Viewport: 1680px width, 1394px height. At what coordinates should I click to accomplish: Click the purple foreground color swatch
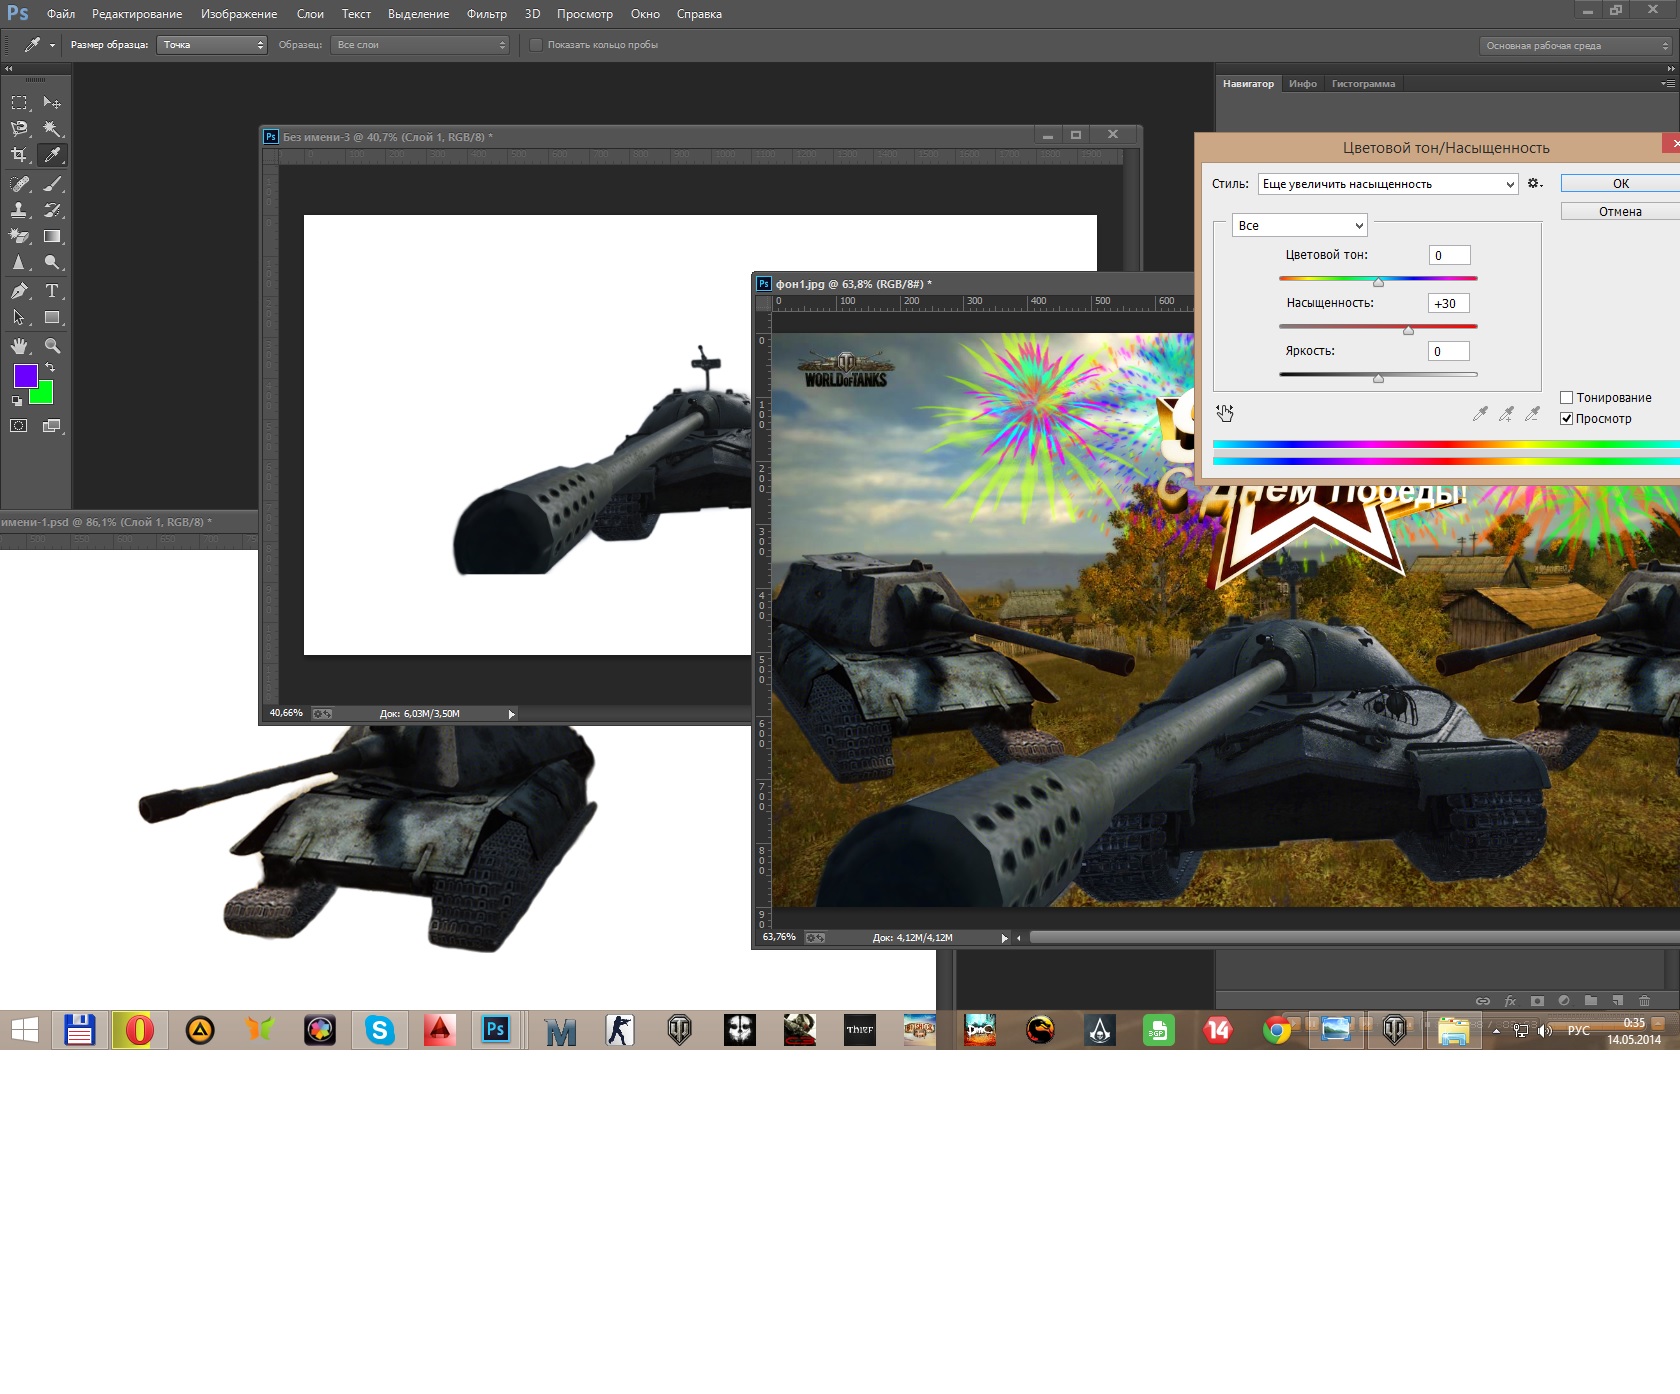[25, 376]
